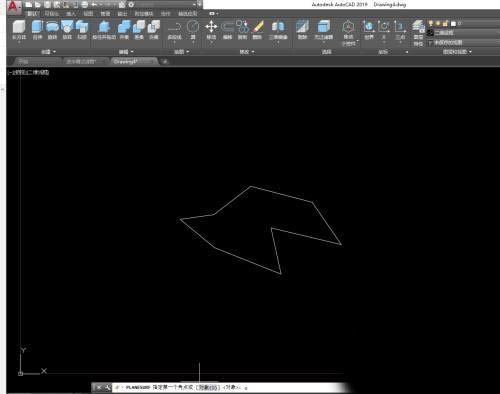The image size is (500, 394).
Task: Select the Polyline (多段线) draw tool
Action: coord(174,30)
